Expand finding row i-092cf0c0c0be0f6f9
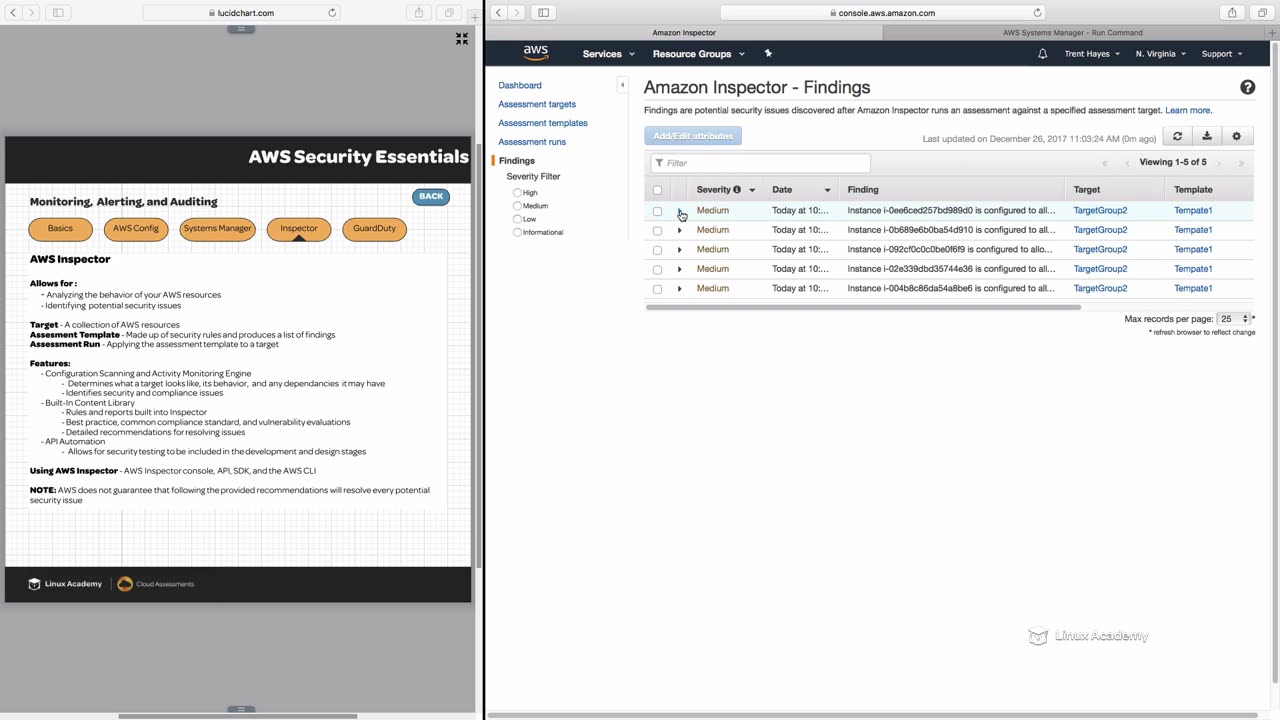This screenshot has width=1280, height=720. 679,250
